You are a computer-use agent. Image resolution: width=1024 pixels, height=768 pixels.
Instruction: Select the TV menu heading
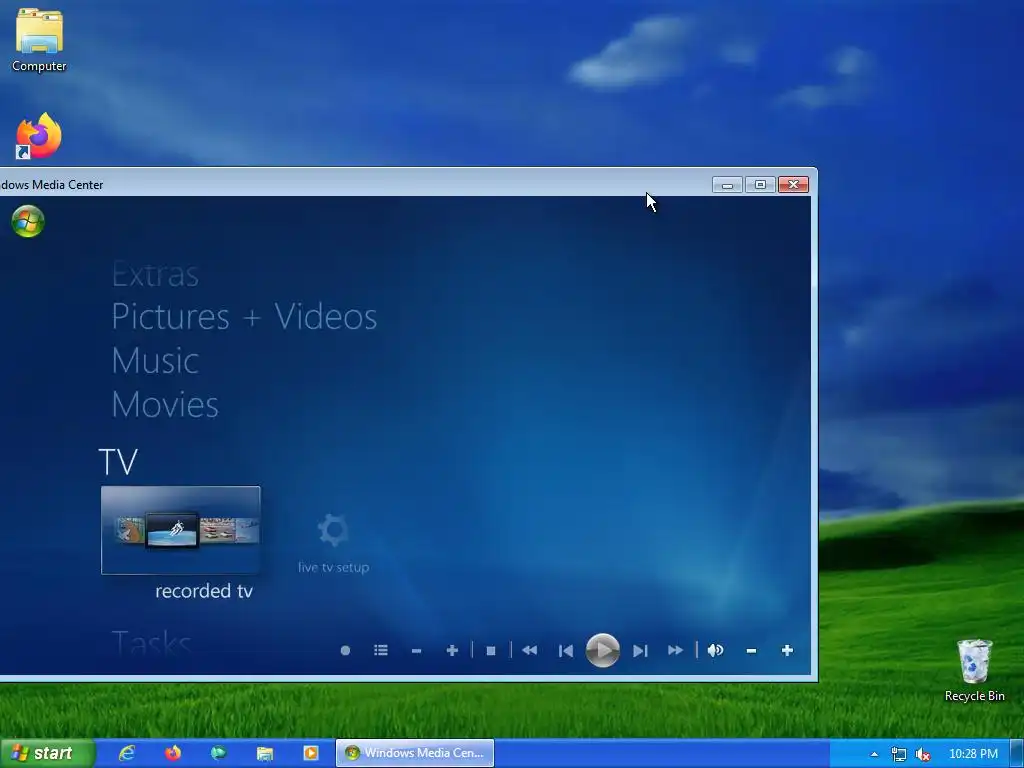point(118,462)
